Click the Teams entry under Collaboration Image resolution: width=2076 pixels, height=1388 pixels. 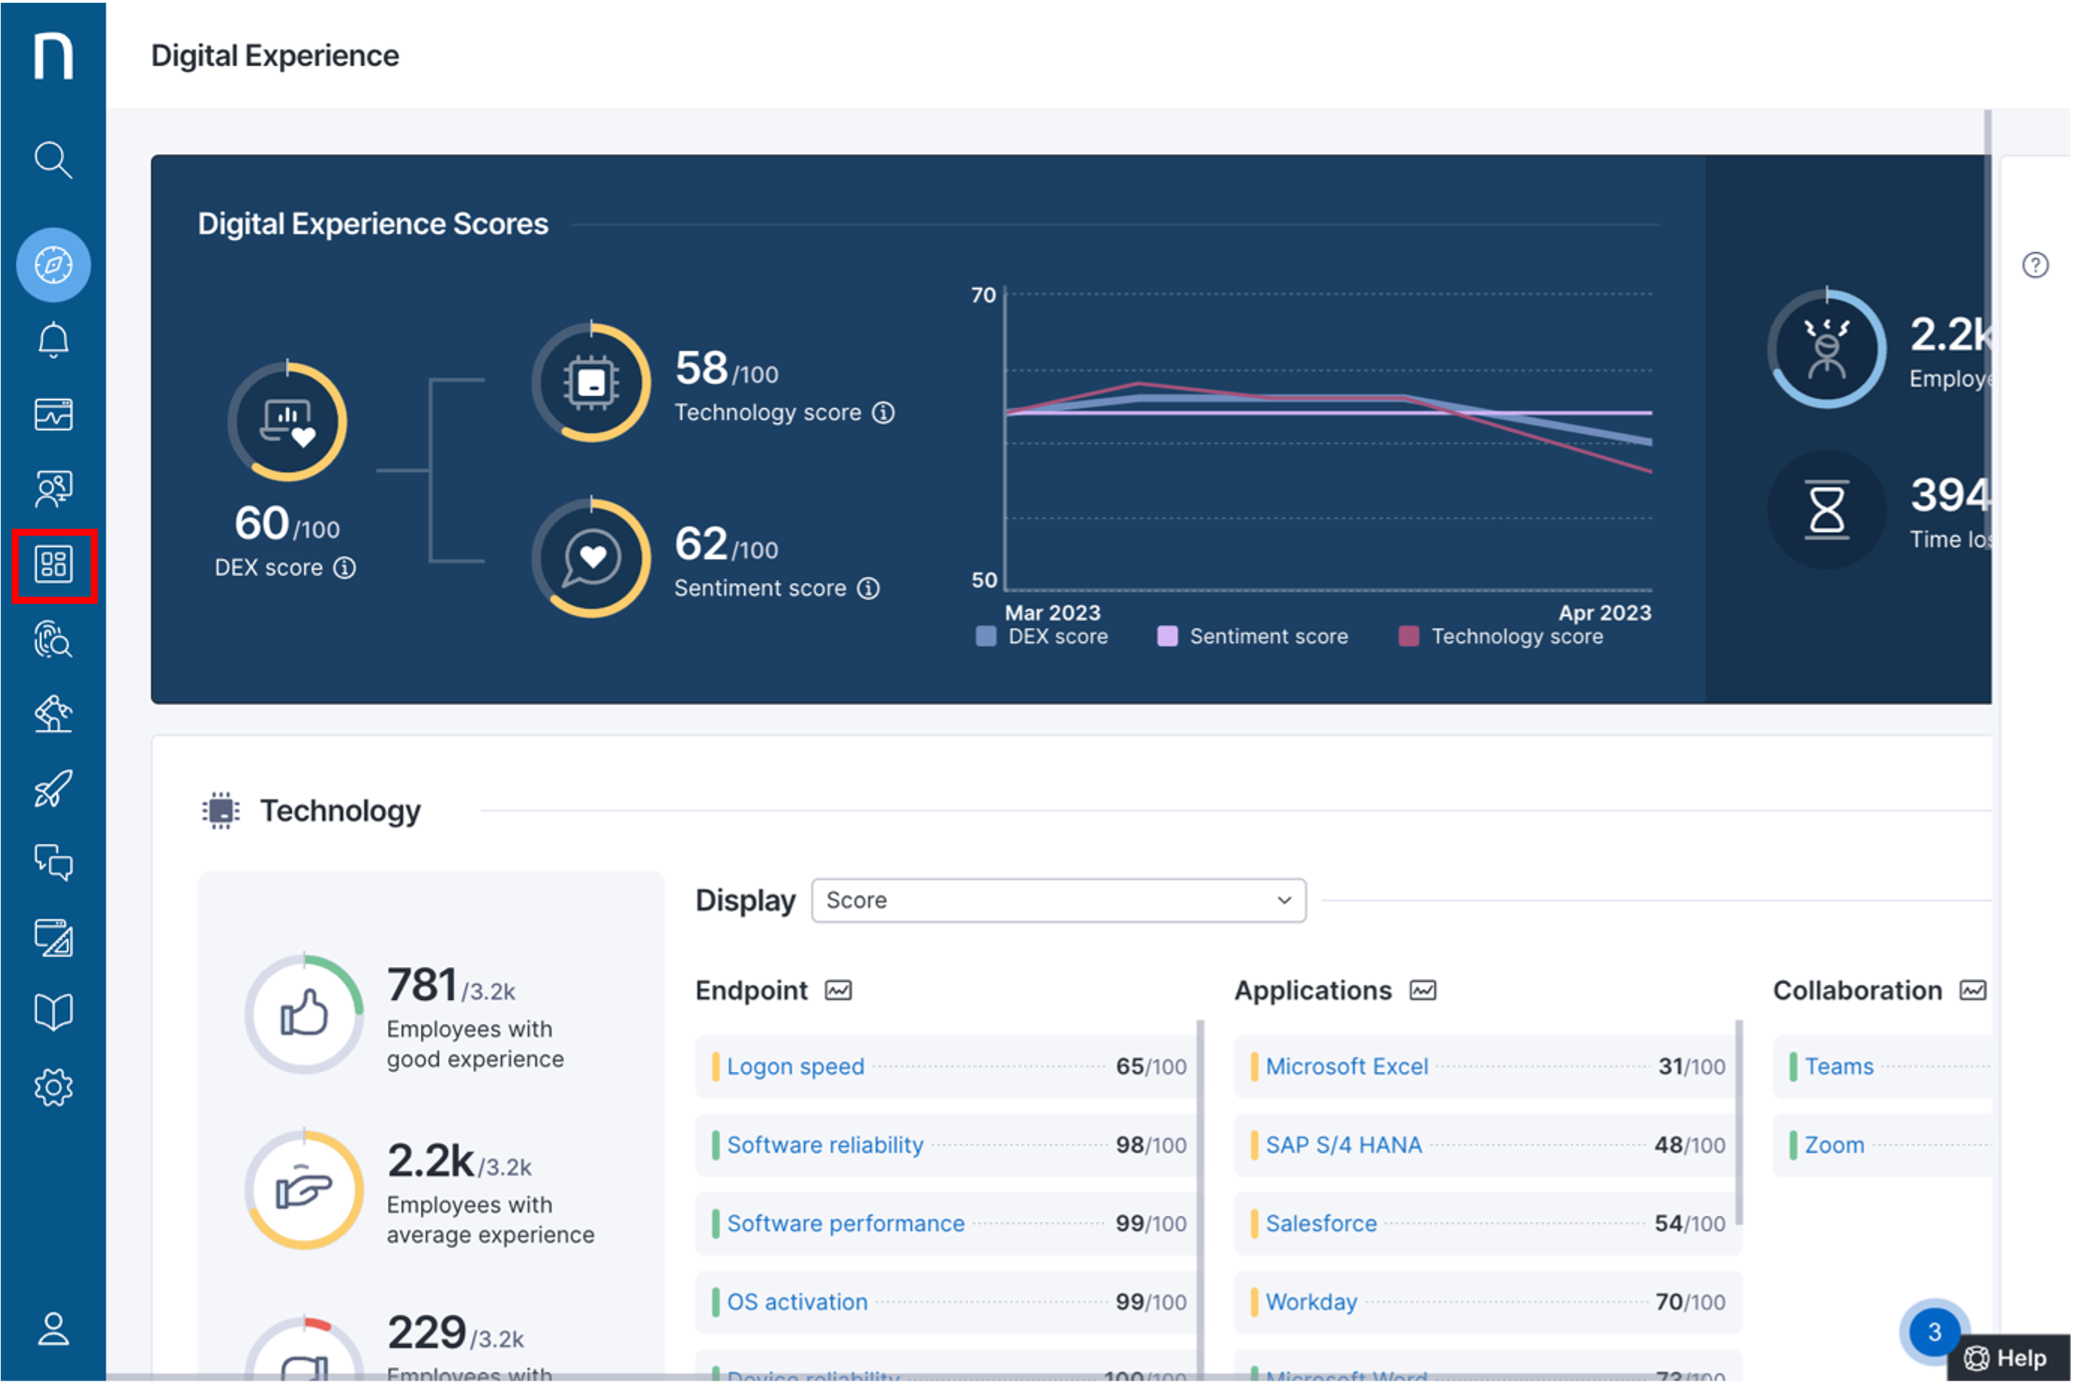pyautogui.click(x=1839, y=1066)
